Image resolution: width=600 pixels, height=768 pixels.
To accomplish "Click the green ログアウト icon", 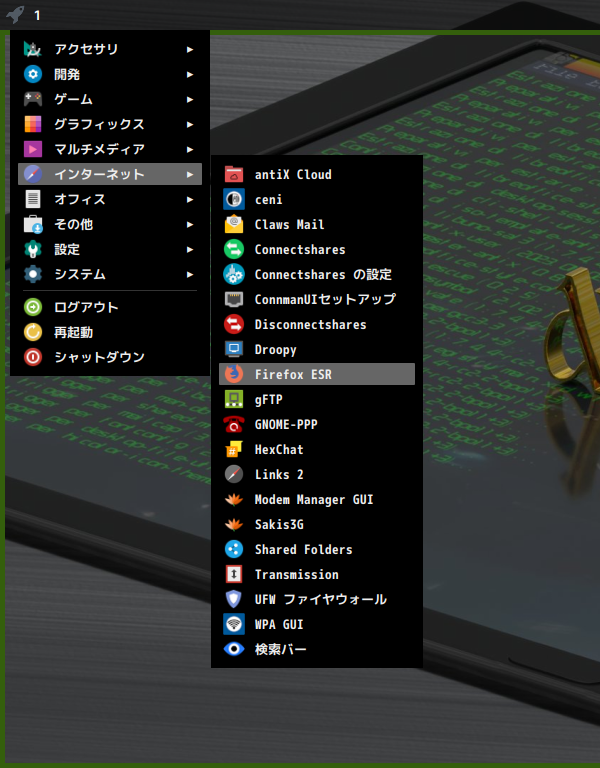I will coord(33,307).
